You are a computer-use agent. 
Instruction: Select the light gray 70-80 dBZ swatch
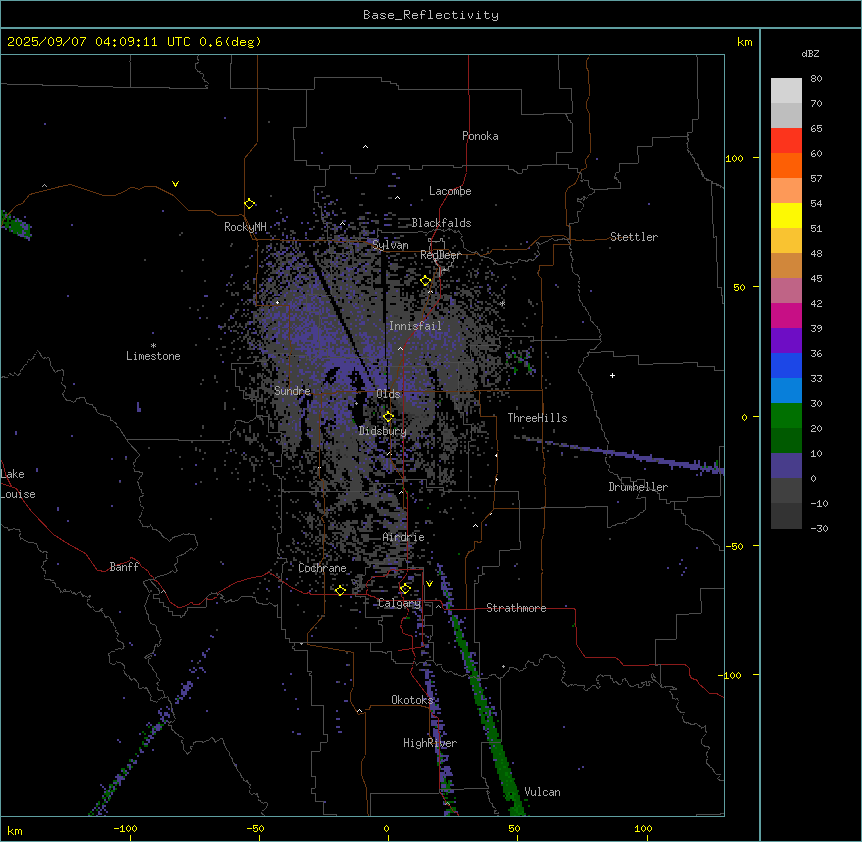click(786, 91)
